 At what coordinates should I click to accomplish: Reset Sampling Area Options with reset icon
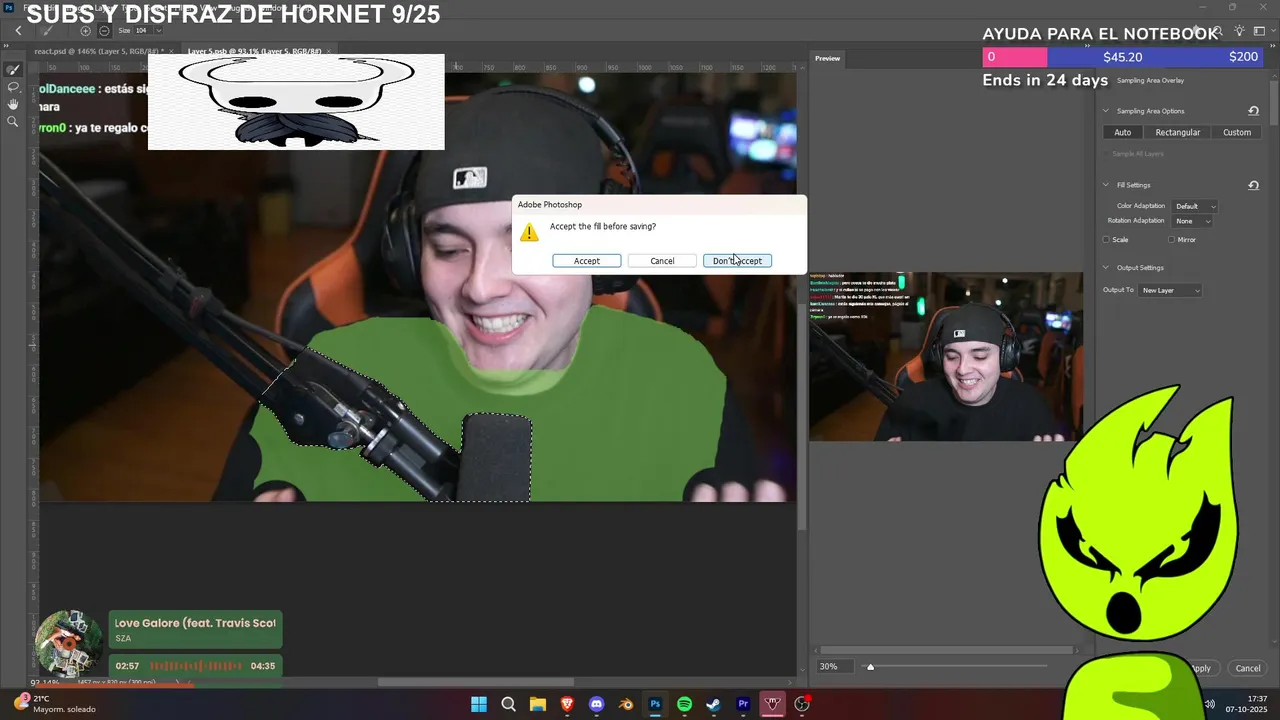pyautogui.click(x=1253, y=111)
